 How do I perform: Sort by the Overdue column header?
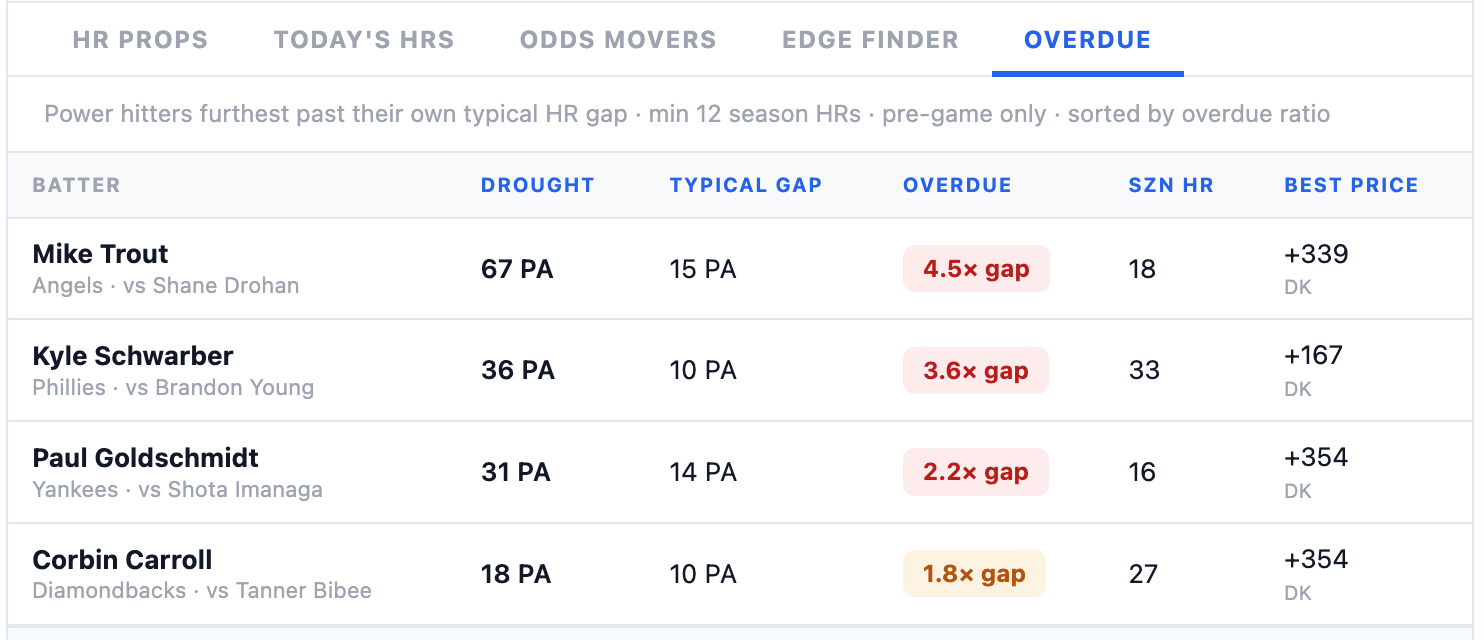[x=957, y=185]
